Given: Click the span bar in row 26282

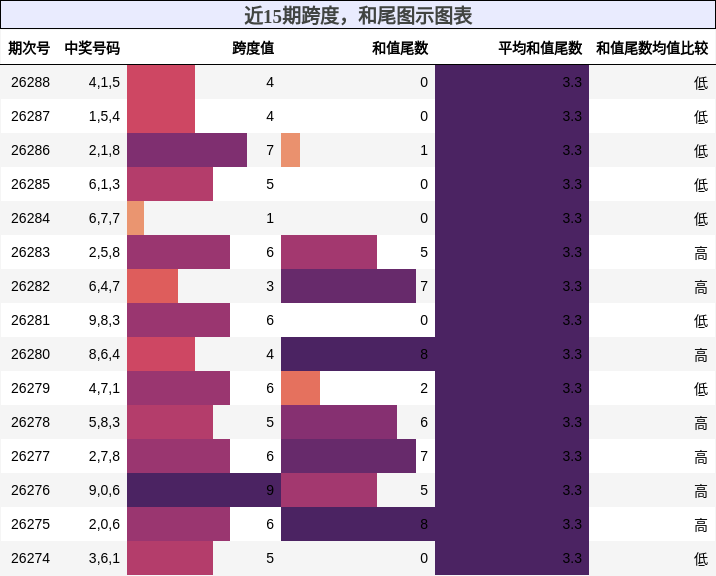Looking at the screenshot, I should pyautogui.click(x=153, y=286).
